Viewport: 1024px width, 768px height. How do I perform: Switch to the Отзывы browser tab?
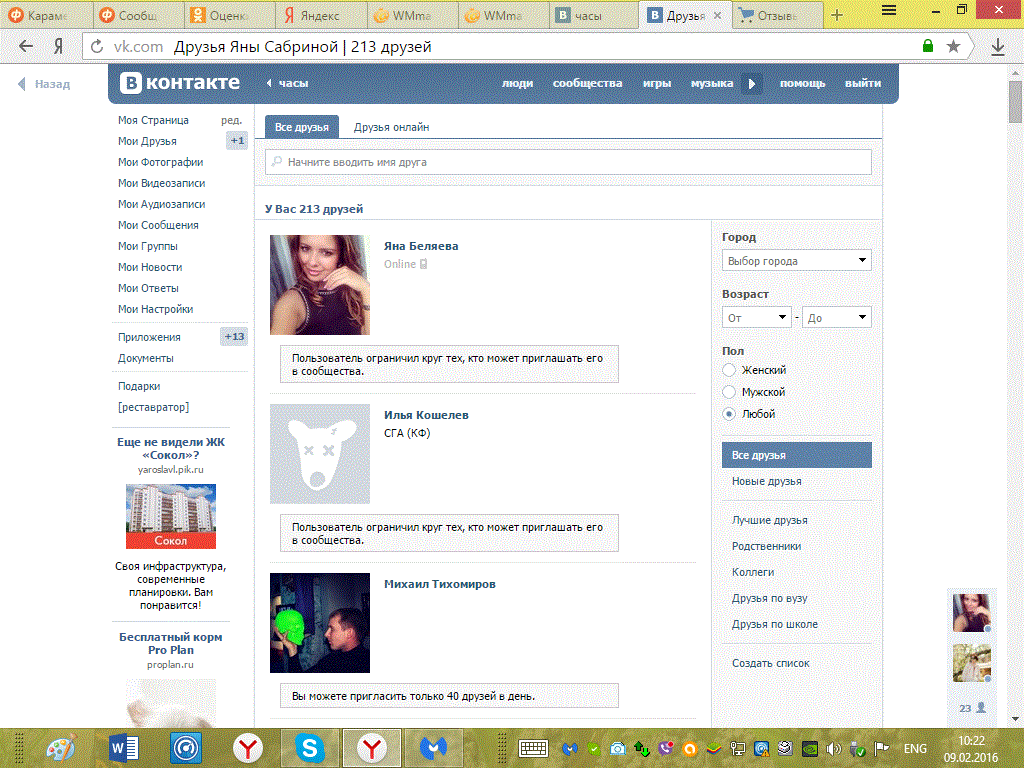tap(777, 15)
